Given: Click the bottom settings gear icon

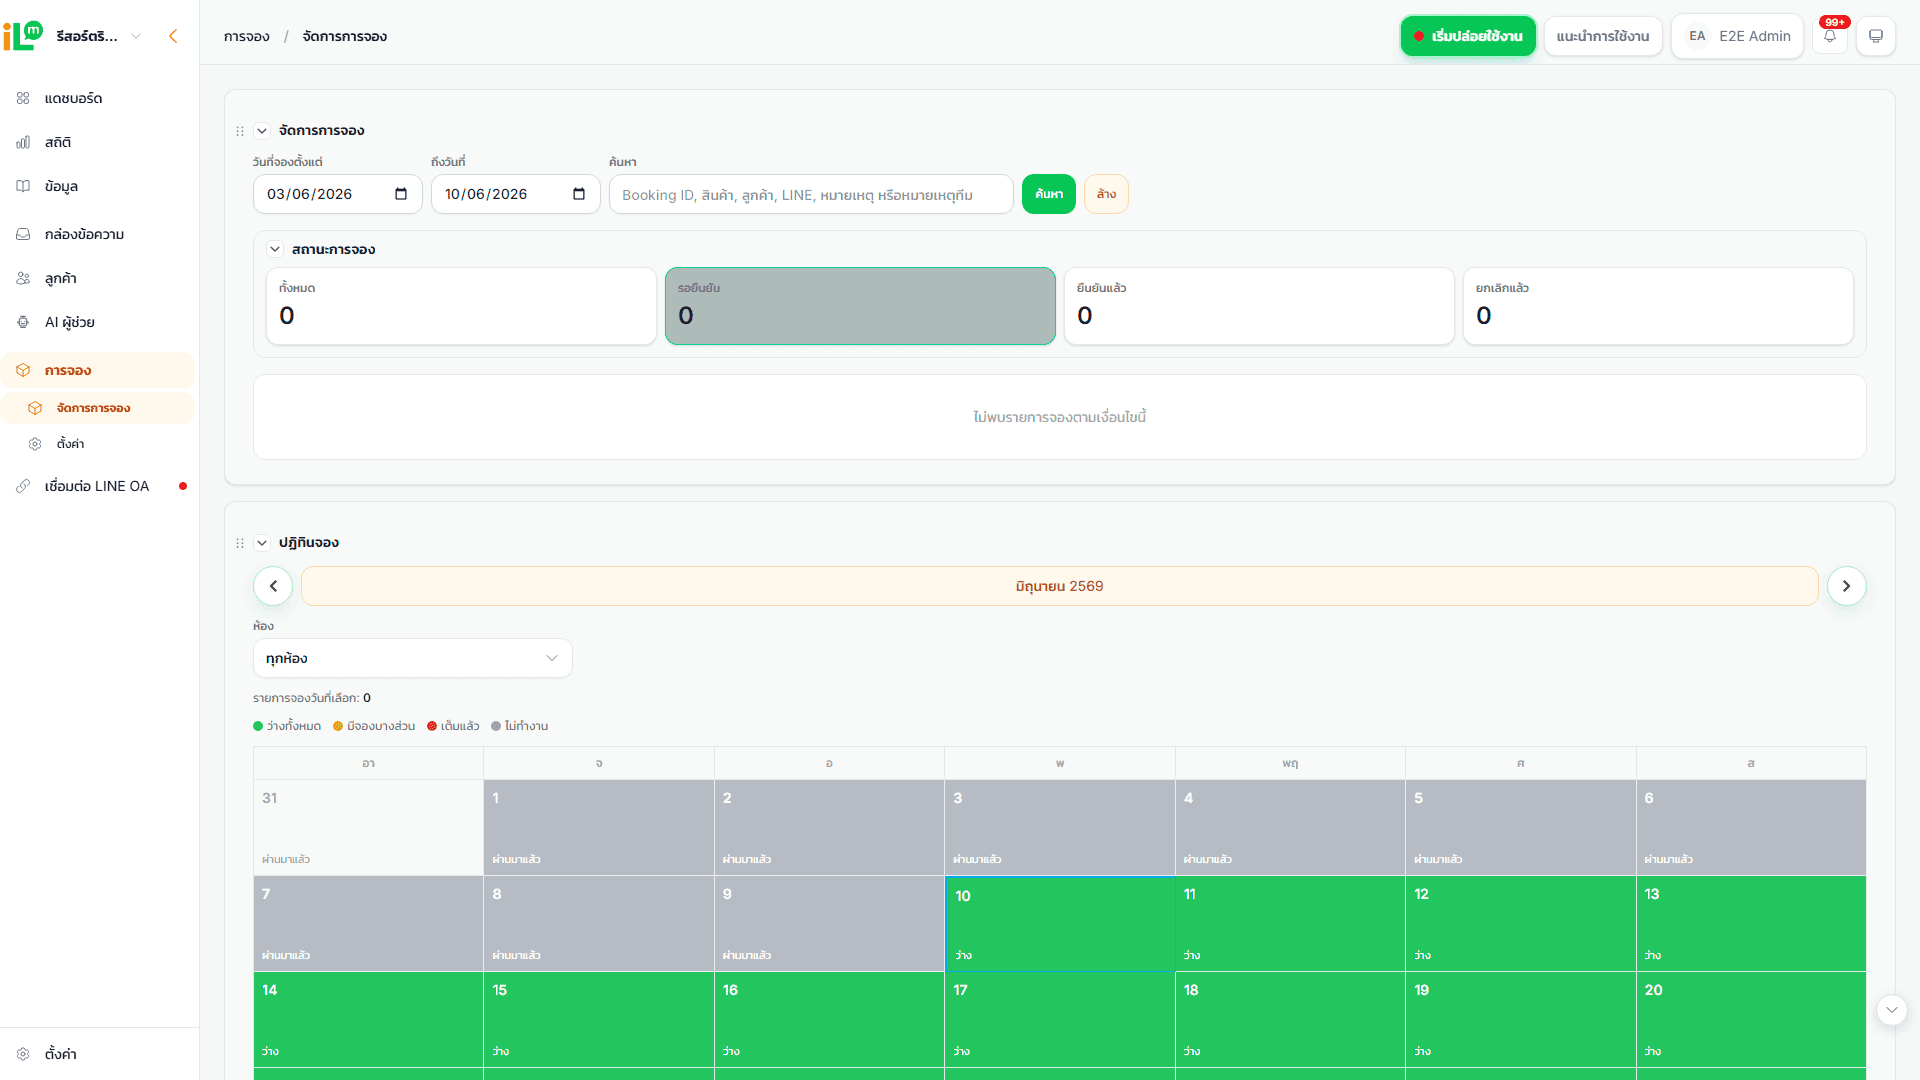Looking at the screenshot, I should [x=23, y=1054].
